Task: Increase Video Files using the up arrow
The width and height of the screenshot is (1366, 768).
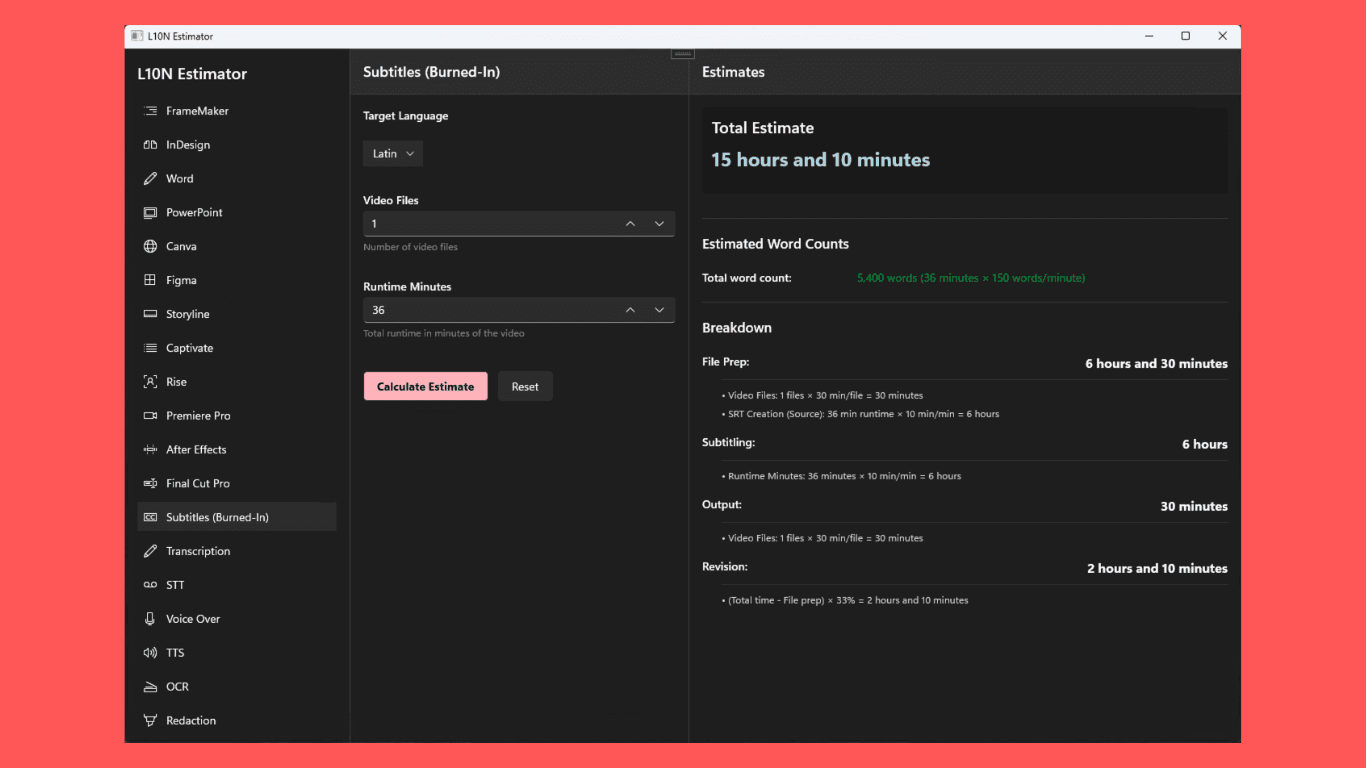Action: pyautogui.click(x=630, y=223)
